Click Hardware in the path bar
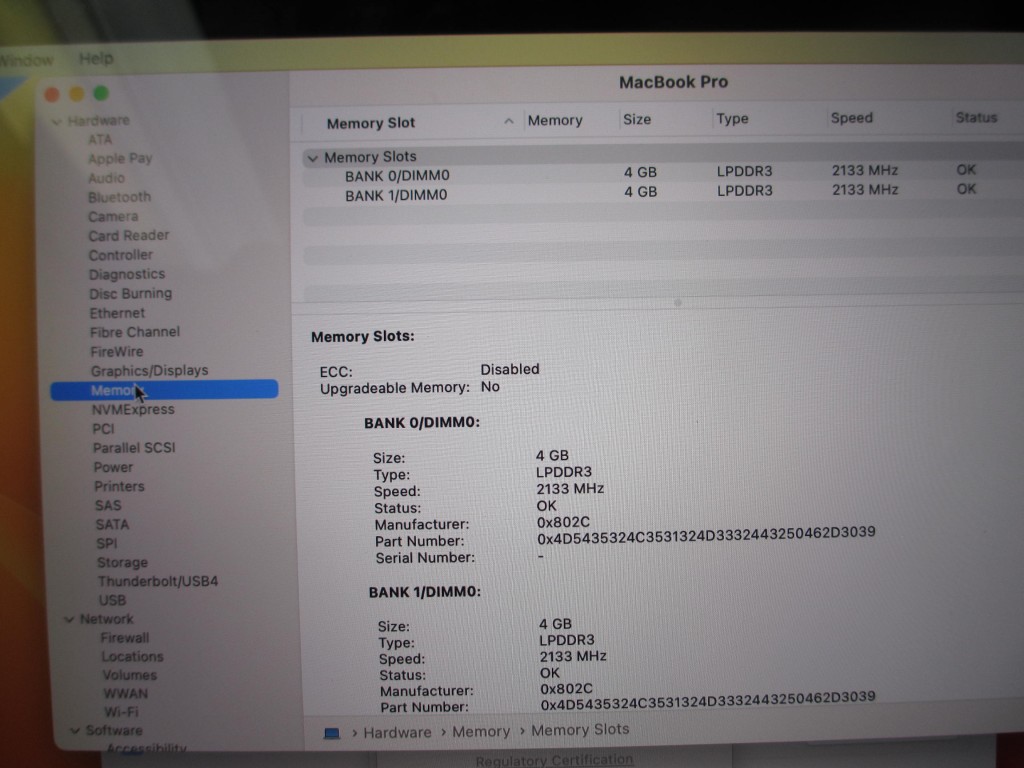1024x768 pixels. pos(397,733)
